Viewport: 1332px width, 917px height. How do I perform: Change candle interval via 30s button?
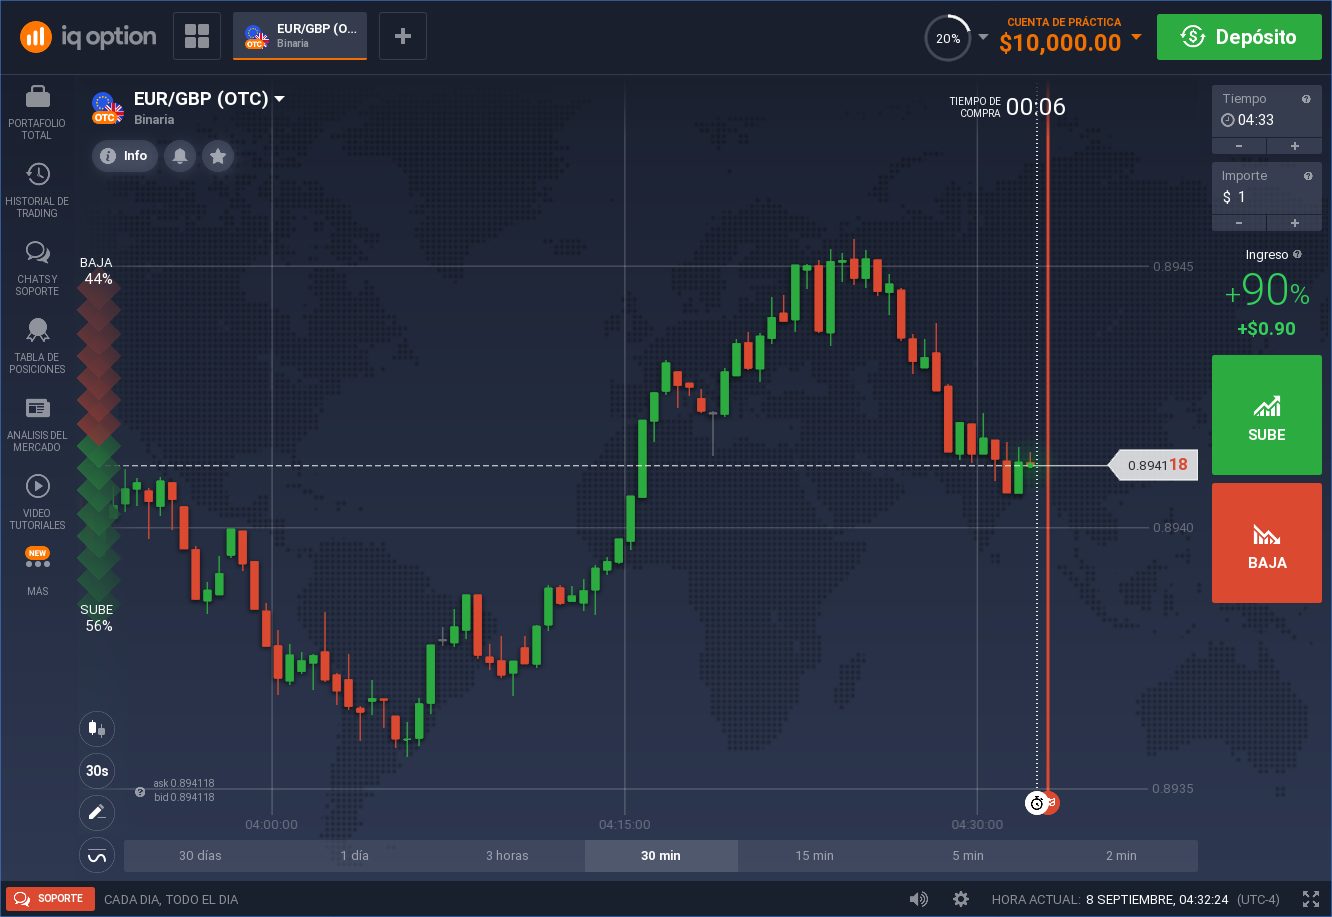pos(97,771)
